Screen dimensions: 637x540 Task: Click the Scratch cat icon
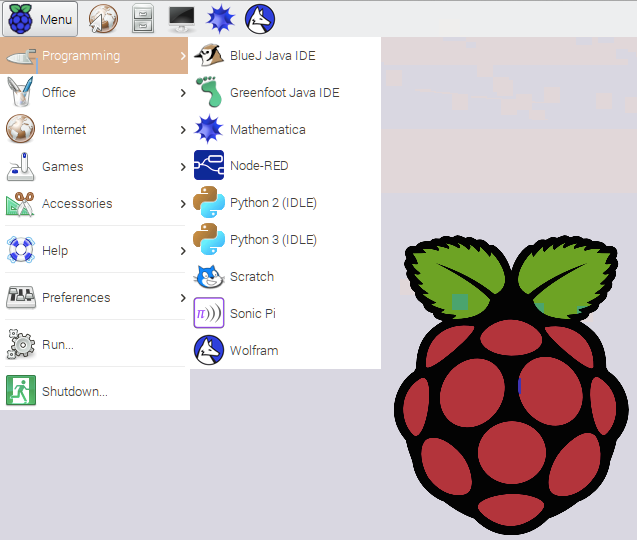(209, 277)
